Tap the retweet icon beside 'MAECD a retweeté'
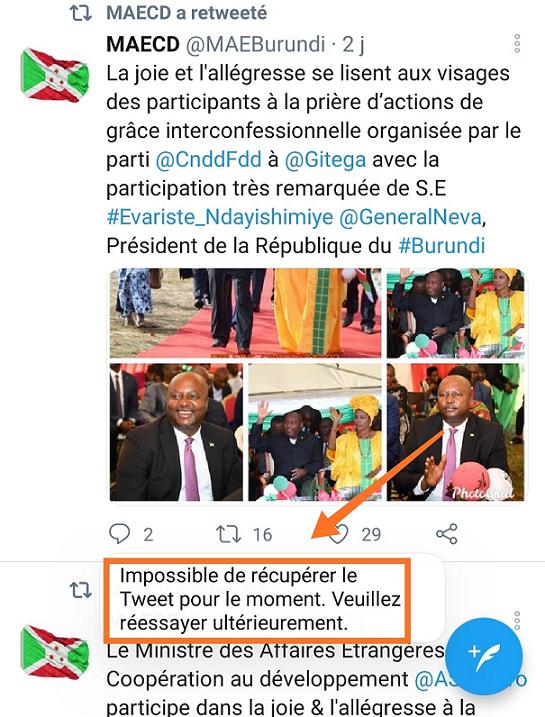Viewport: 545px width, 717px height. pos(81,13)
